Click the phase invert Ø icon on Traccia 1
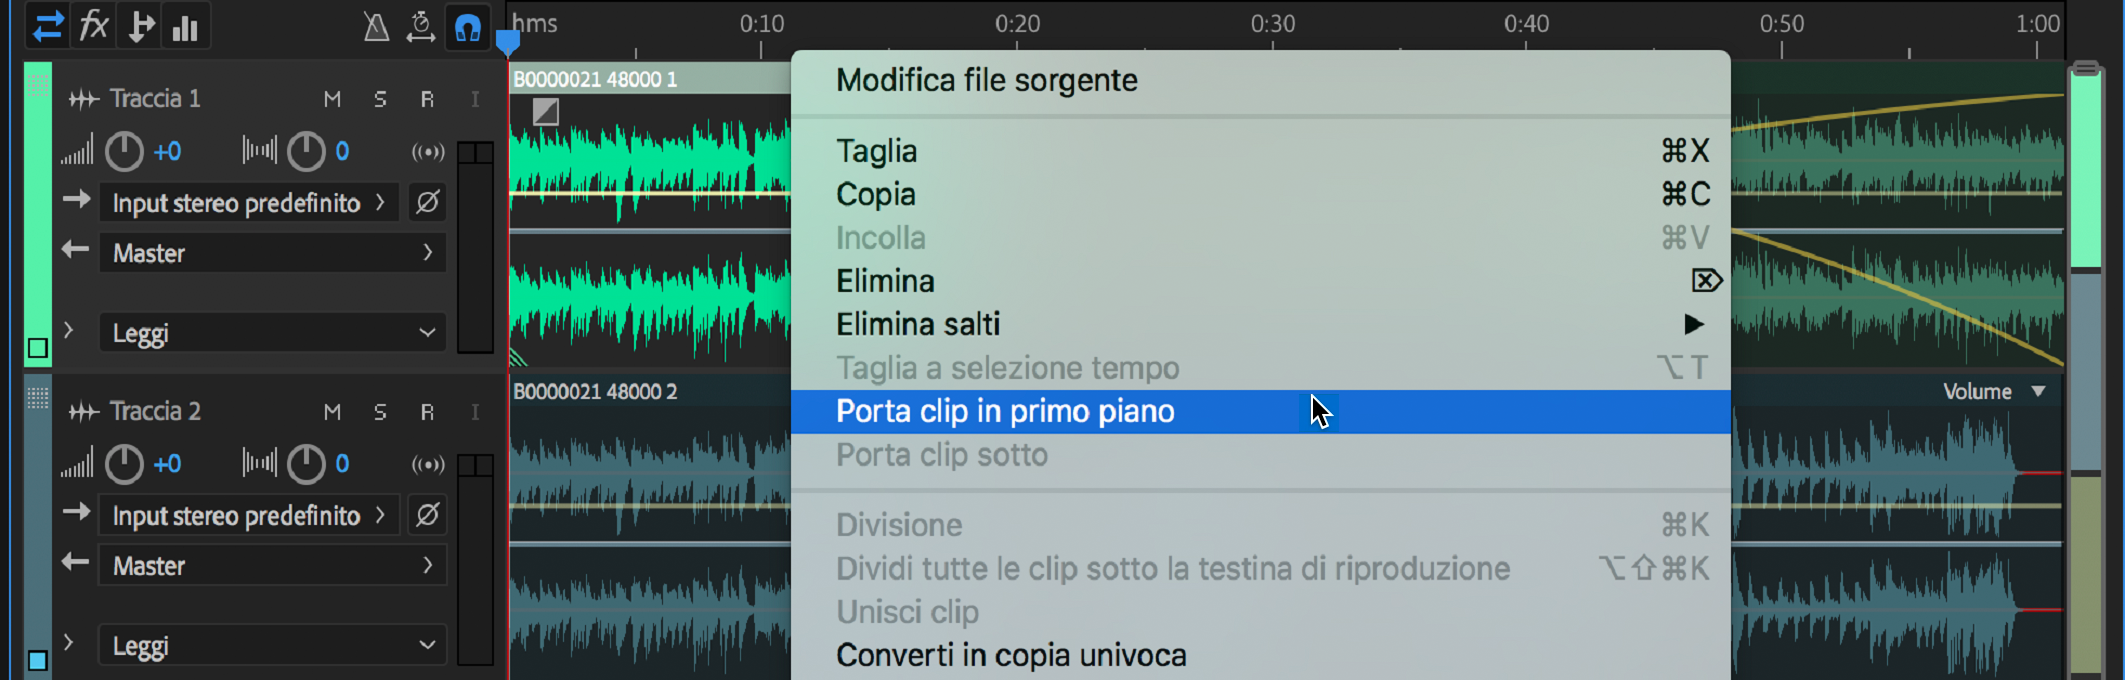The height and width of the screenshot is (680, 2125). (426, 202)
